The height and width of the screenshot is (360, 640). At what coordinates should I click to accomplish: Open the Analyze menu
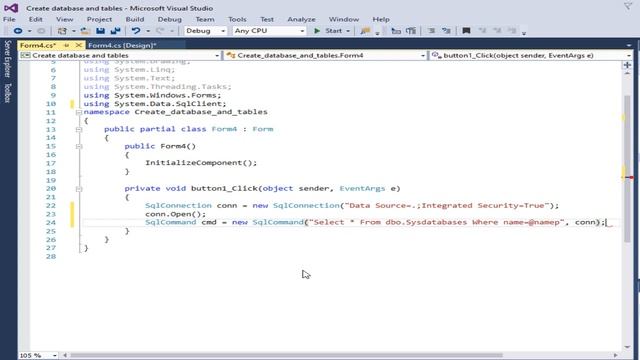click(301, 19)
